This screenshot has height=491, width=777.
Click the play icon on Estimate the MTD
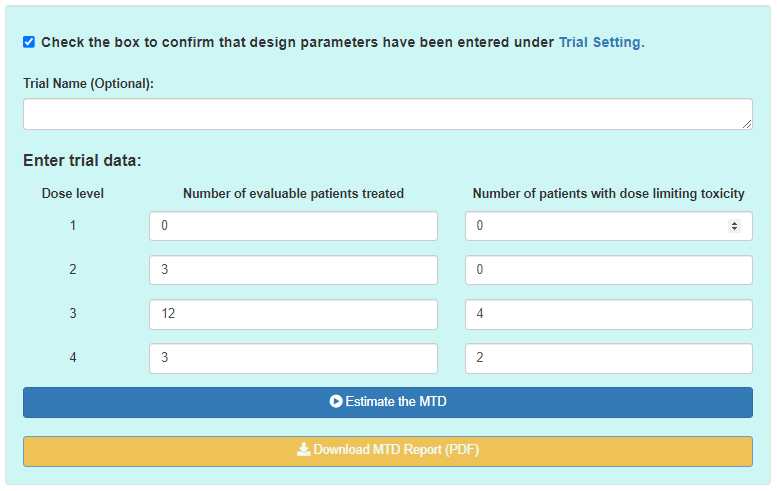pos(336,402)
